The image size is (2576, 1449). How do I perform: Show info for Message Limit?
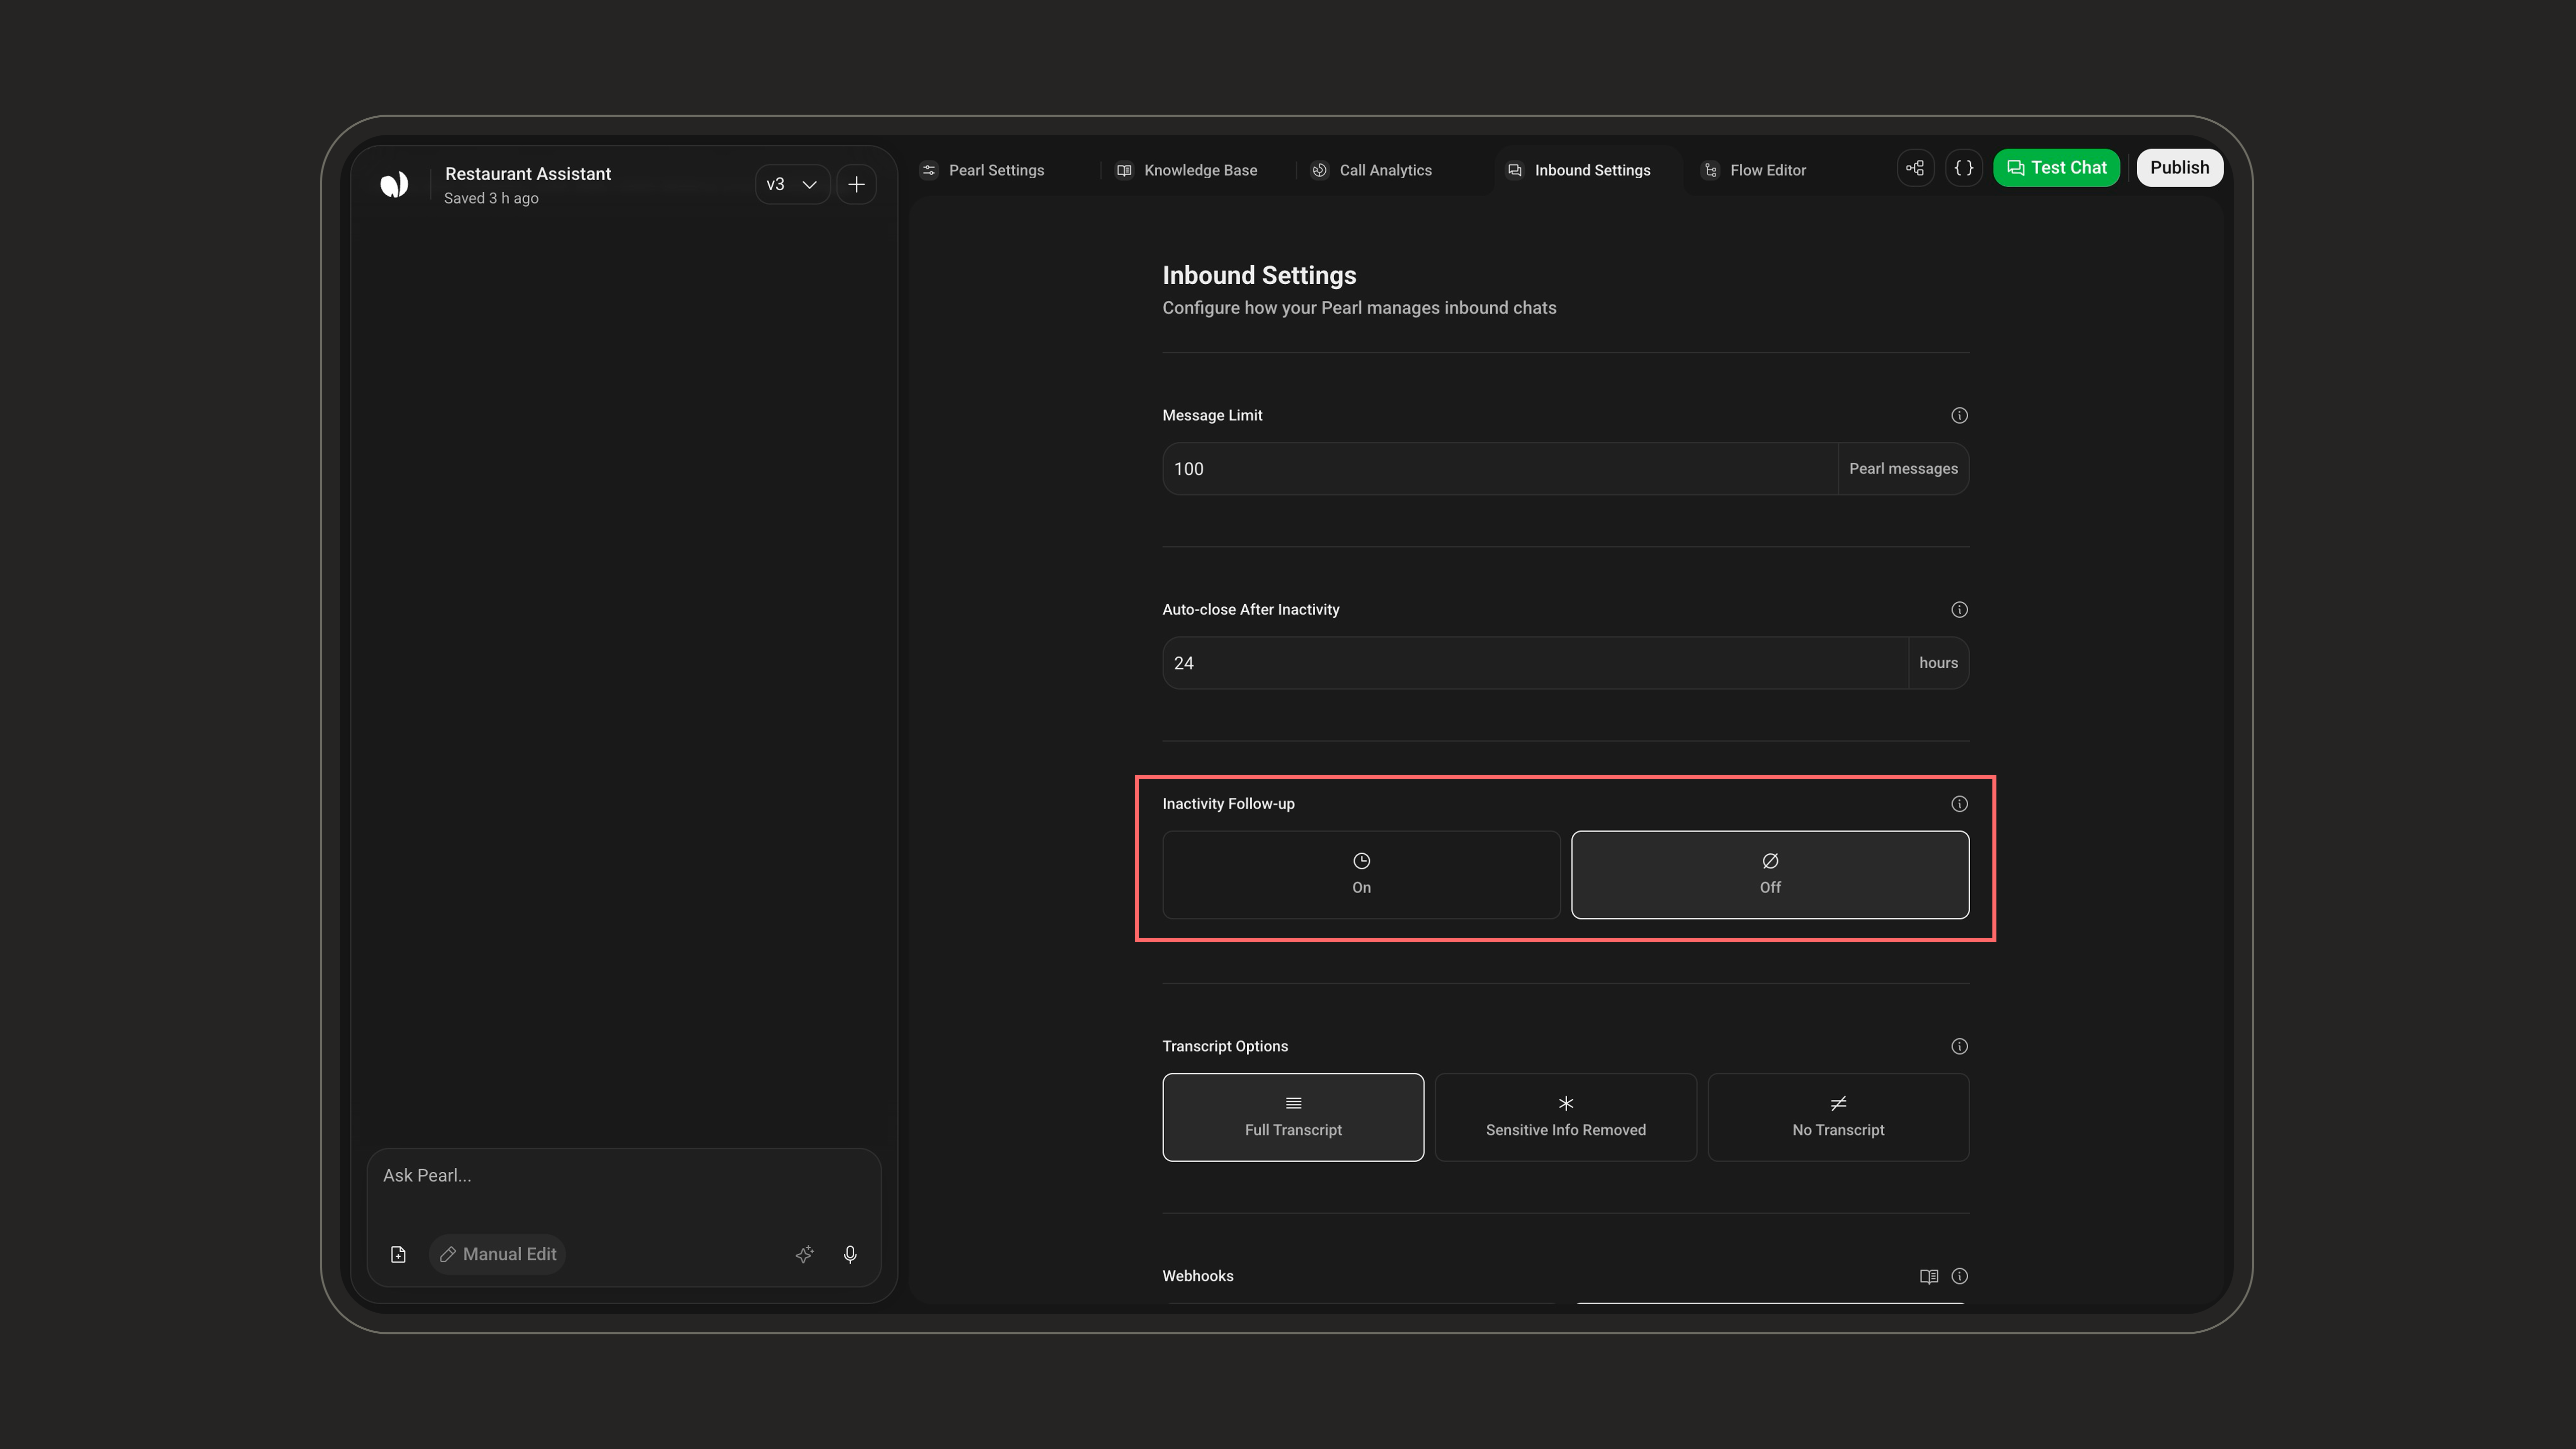click(x=1959, y=415)
